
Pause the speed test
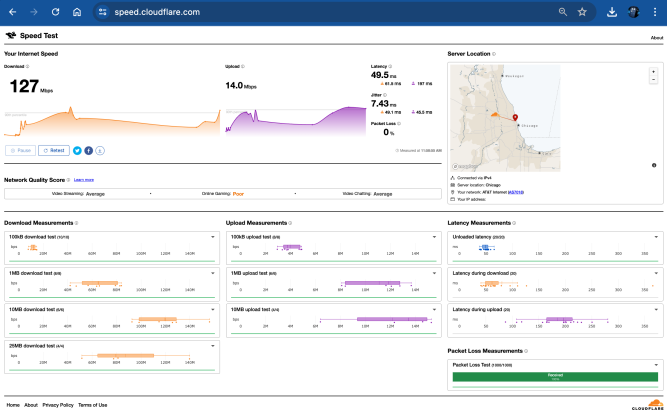click(20, 151)
